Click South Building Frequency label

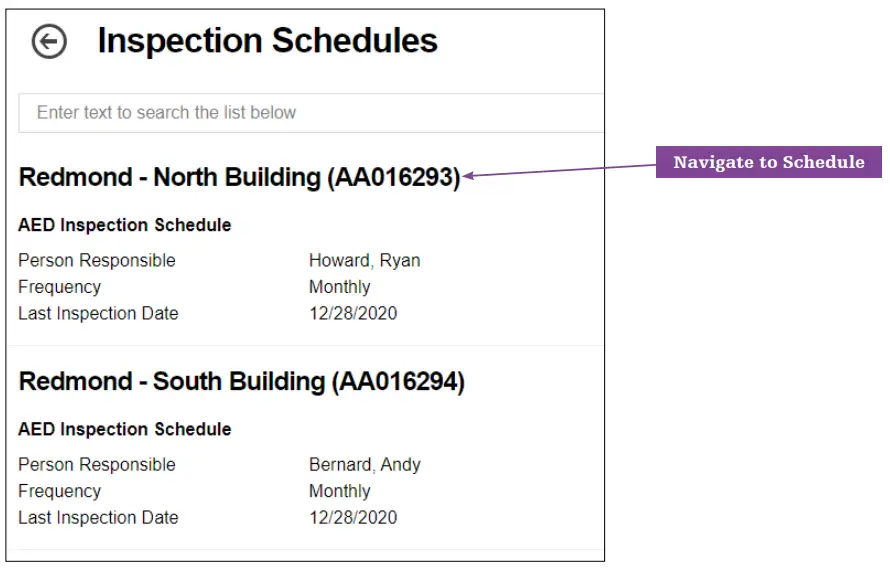59,491
